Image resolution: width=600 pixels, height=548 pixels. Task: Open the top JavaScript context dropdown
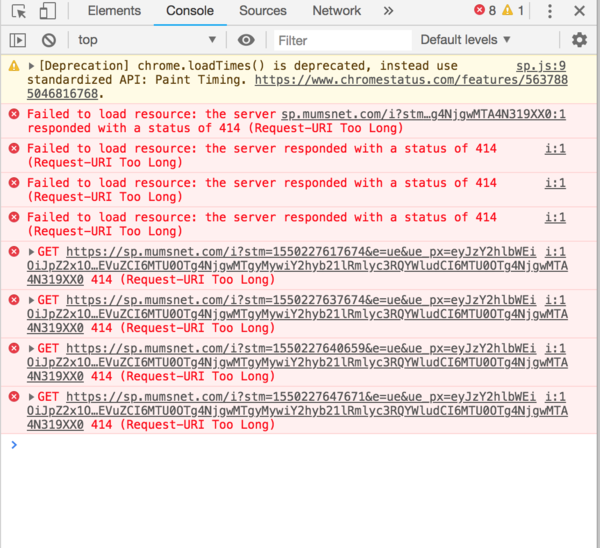click(x=147, y=40)
